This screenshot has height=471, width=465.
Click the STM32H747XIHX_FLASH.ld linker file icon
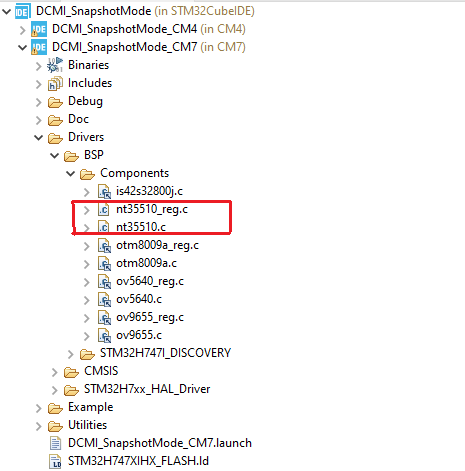pyautogui.click(x=55, y=461)
